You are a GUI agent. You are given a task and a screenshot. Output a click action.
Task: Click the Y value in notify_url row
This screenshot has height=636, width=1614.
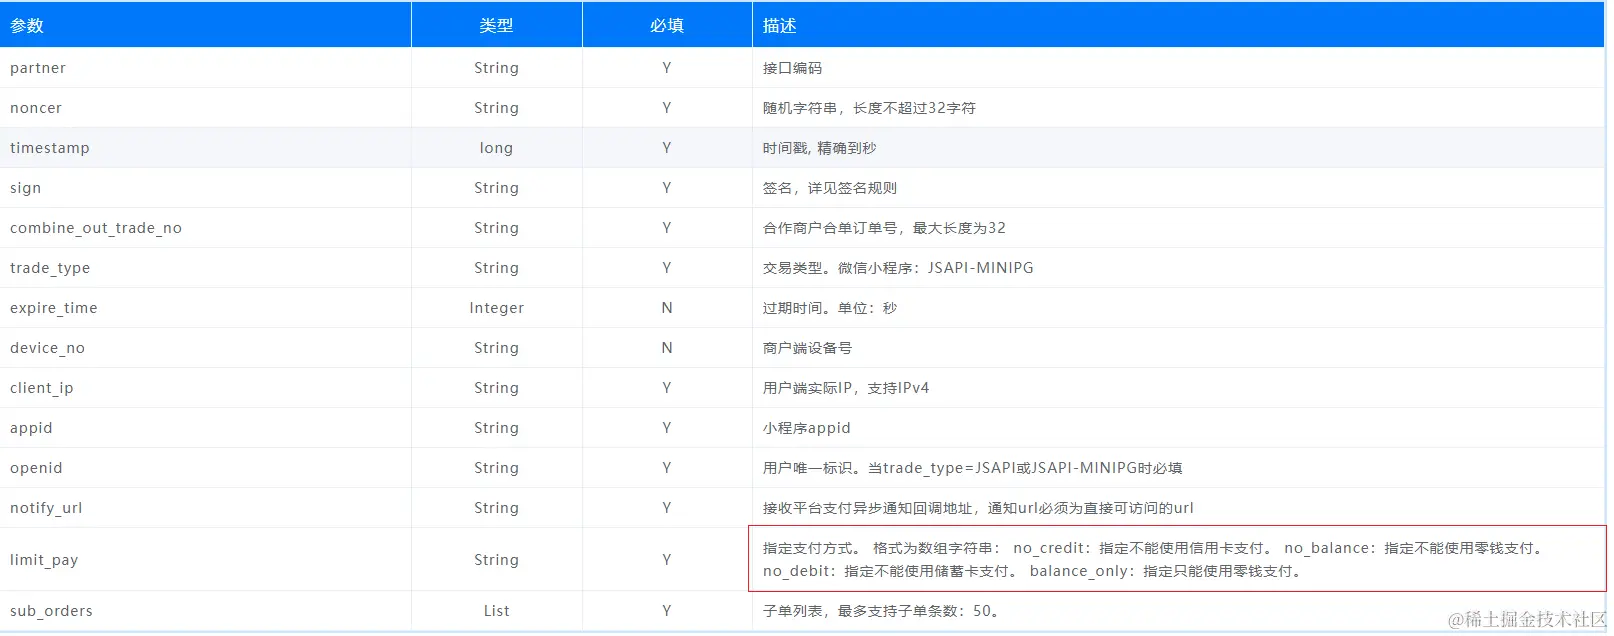[x=667, y=508]
